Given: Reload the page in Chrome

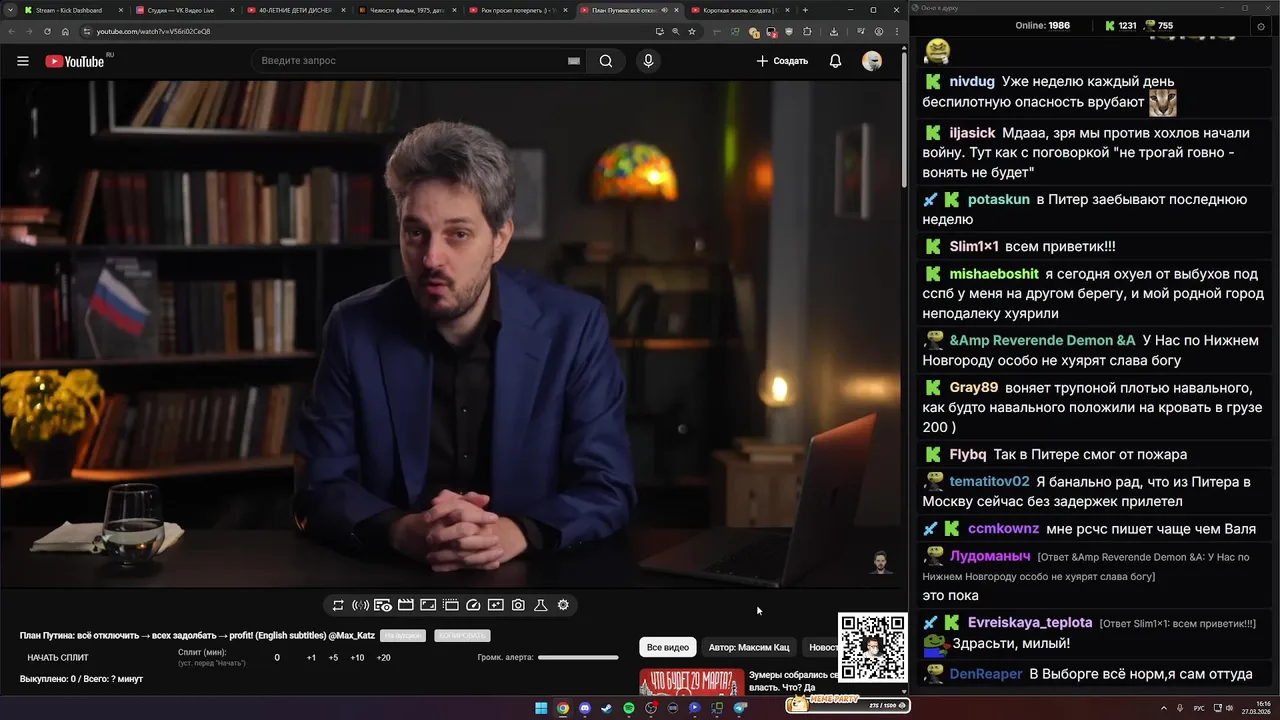Looking at the screenshot, I should point(46,31).
